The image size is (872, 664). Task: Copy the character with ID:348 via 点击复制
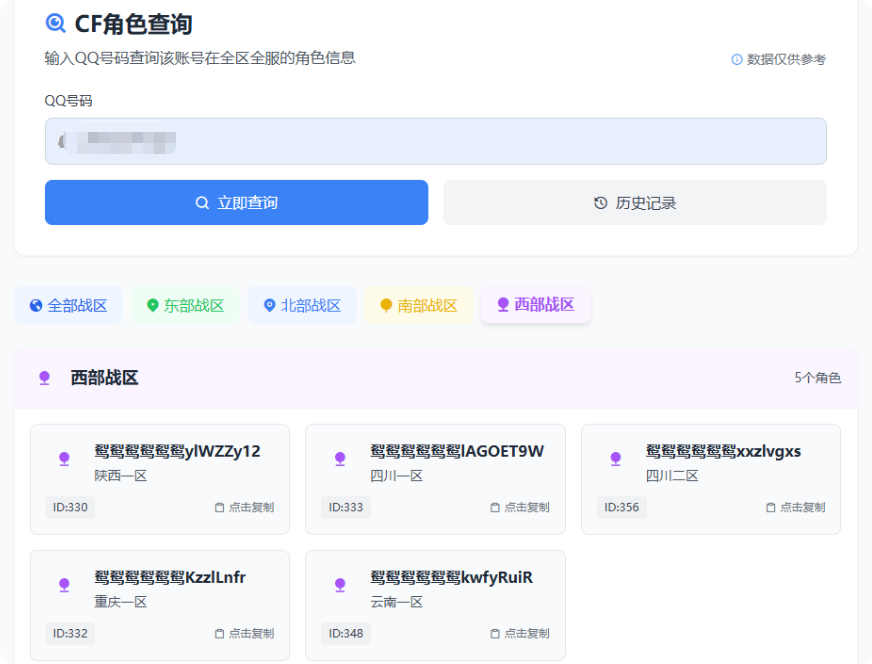pos(519,633)
